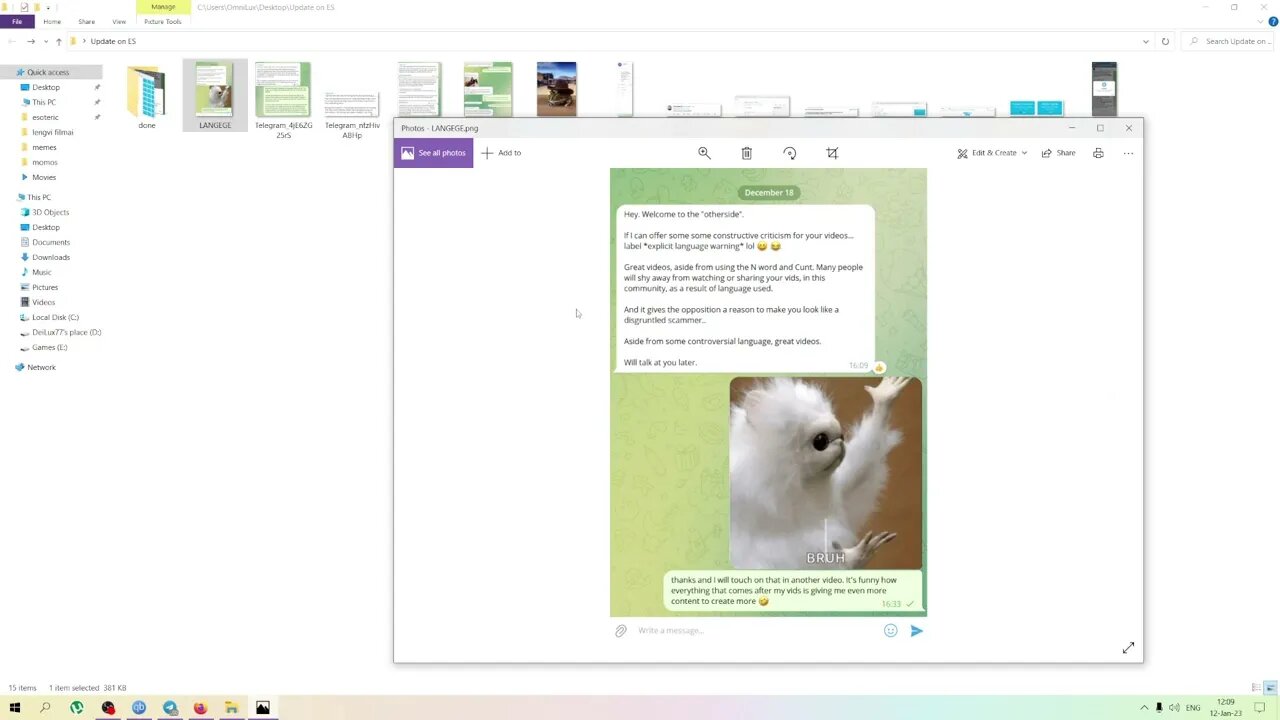This screenshot has width=1280, height=720.
Task: Click Add to button in Photos
Action: [501, 153]
